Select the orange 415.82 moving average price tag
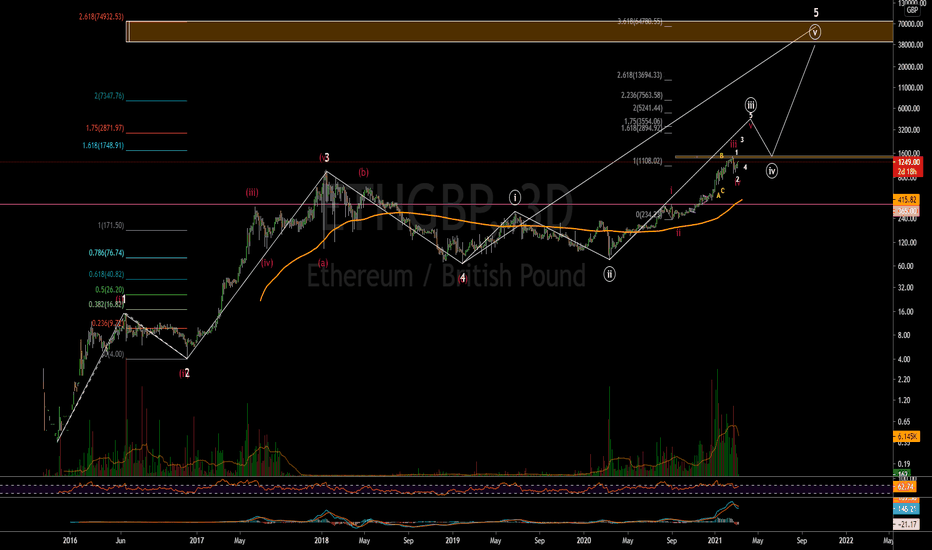Screen dimensions: 932x550 click(x=906, y=200)
